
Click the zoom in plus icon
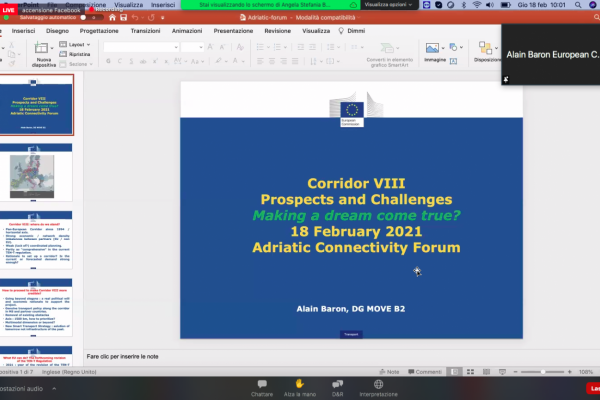click(x=569, y=372)
